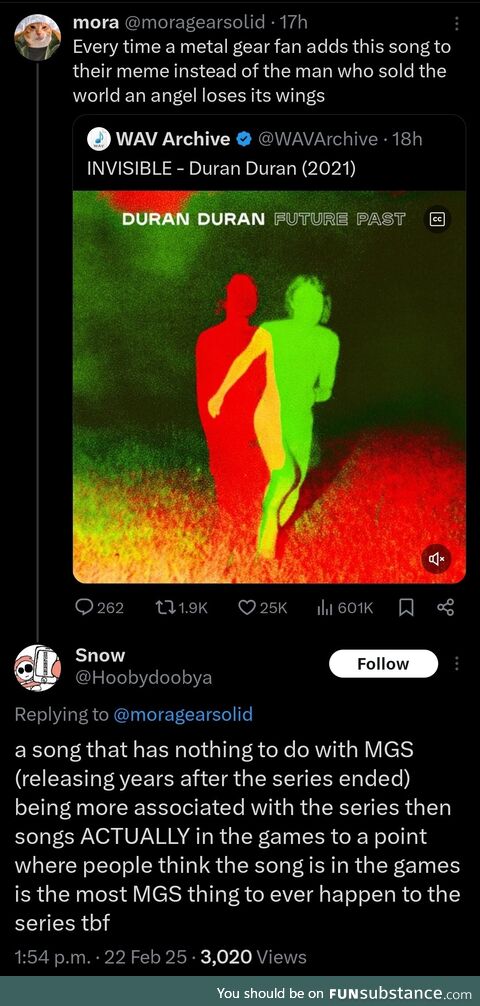The height and width of the screenshot is (1006, 480).
Task: Play the Duran Duran Future Past video
Action: [x=269, y=387]
